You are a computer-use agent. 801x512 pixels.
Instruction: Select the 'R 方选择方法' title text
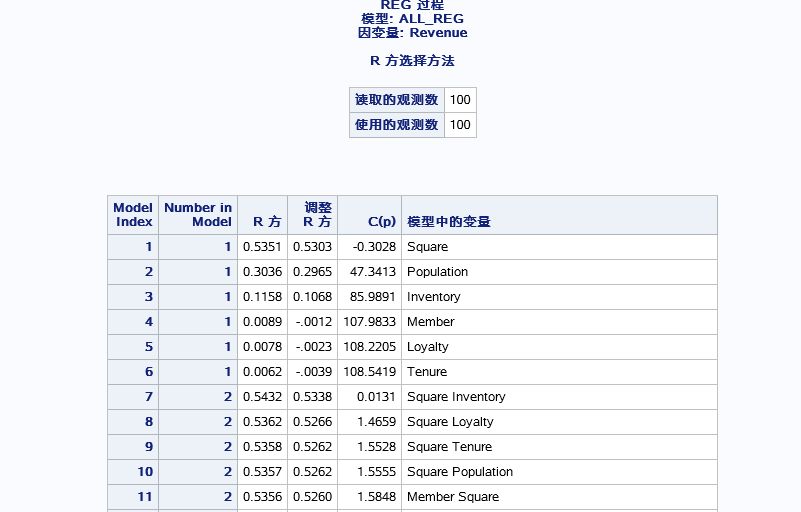coord(412,61)
